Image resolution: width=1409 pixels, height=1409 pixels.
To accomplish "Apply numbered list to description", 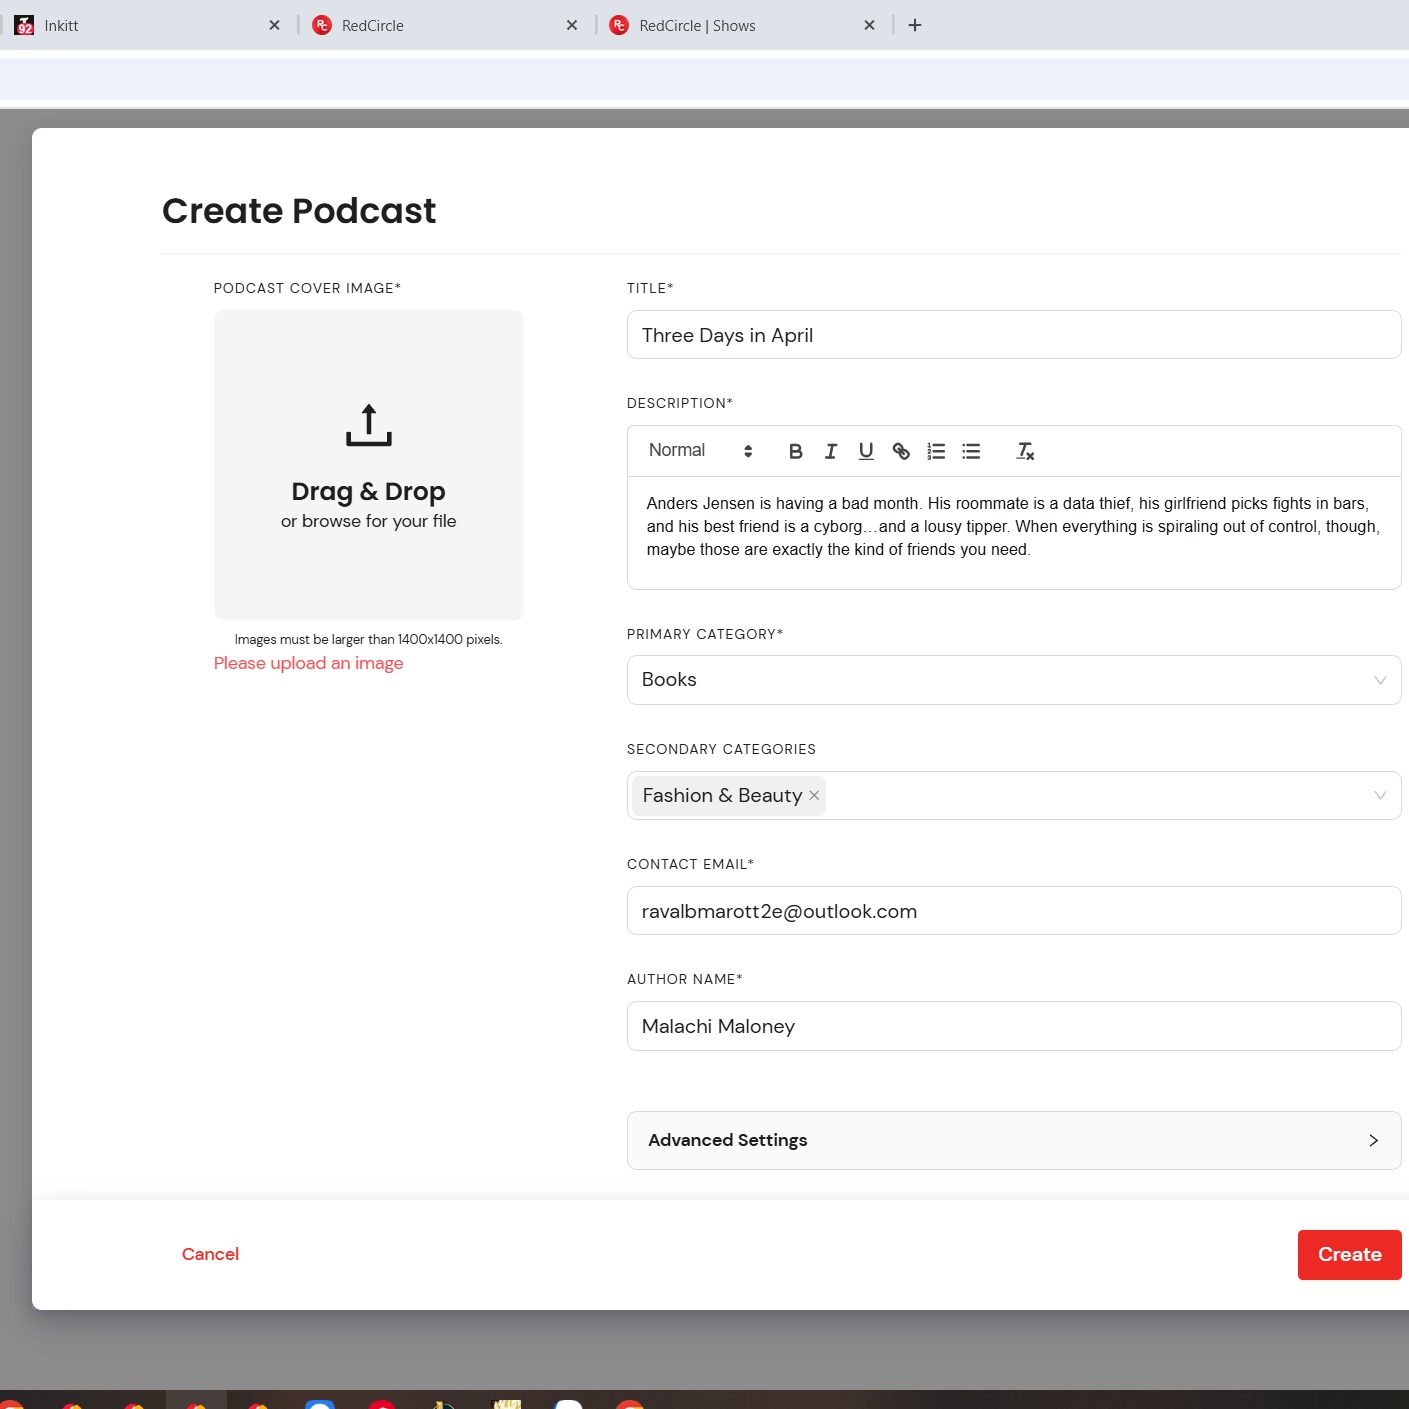I will click(x=936, y=451).
